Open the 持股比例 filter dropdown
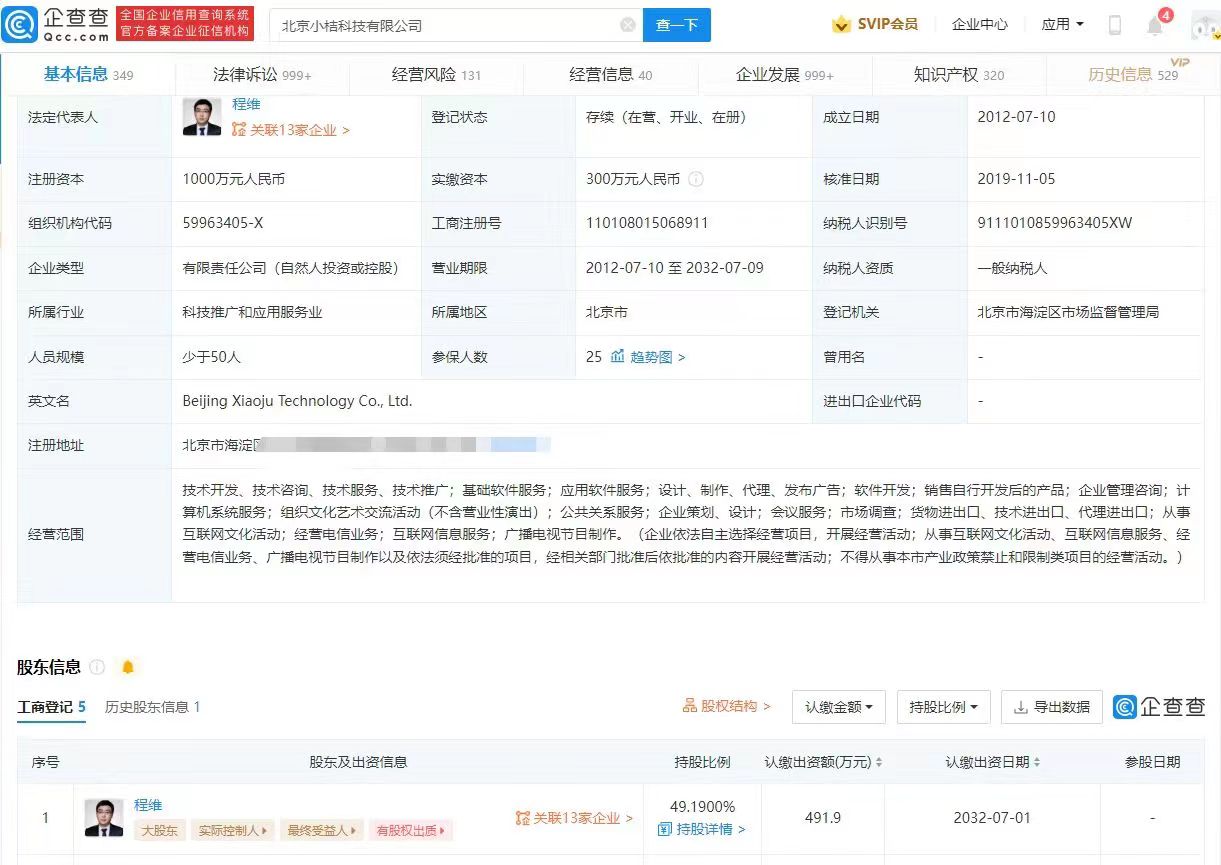 pos(943,707)
